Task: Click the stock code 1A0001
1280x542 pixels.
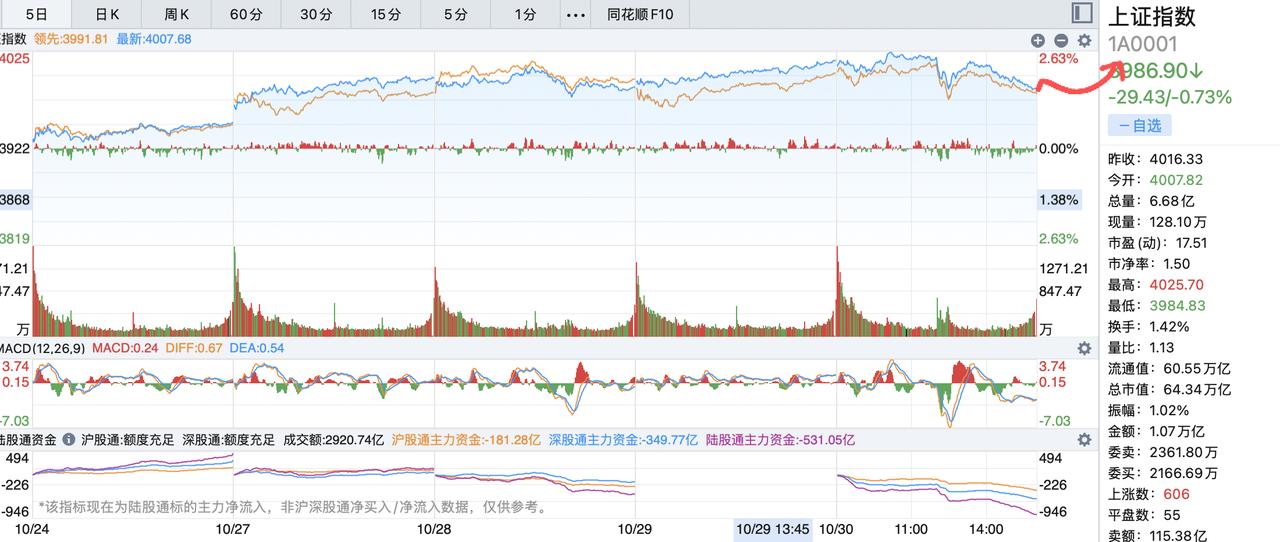Action: pyautogui.click(x=1142, y=44)
